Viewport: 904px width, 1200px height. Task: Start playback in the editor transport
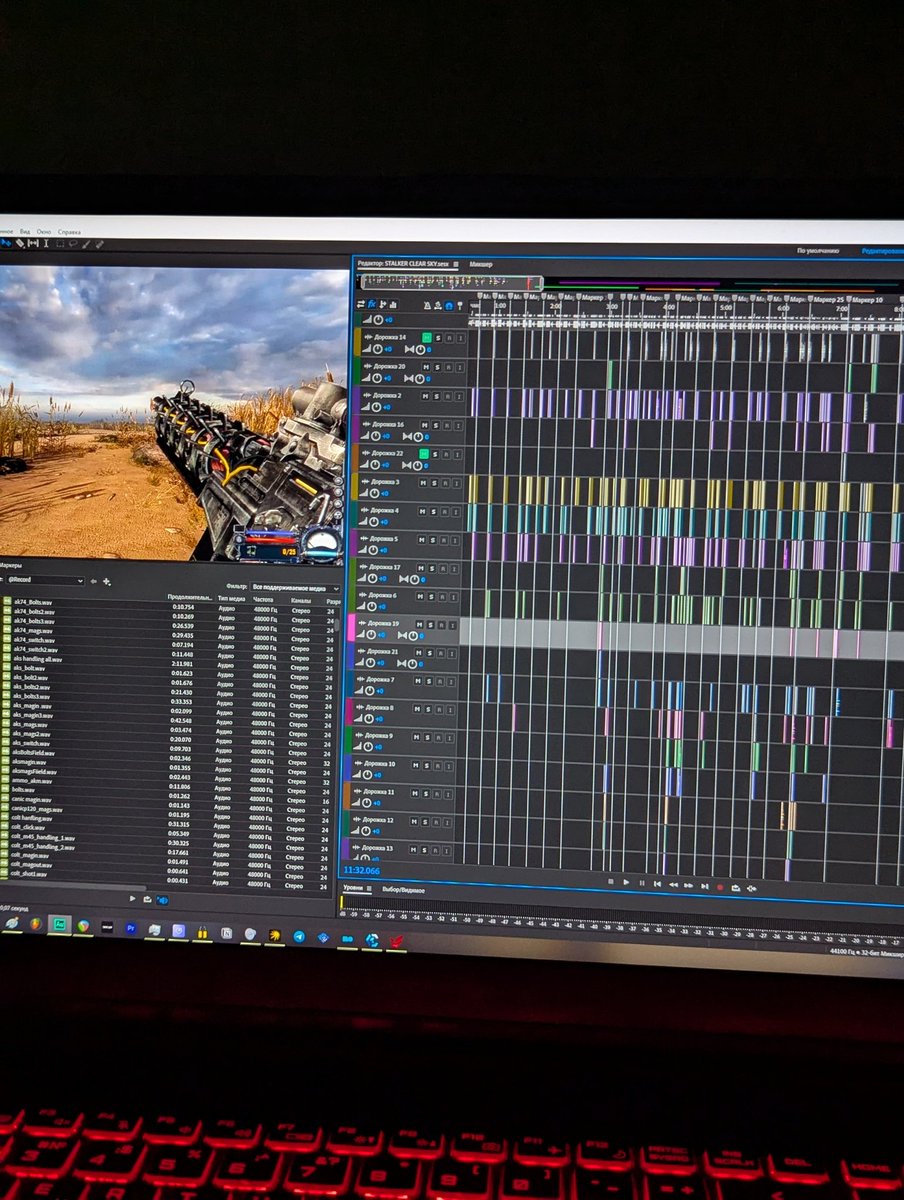pos(626,882)
